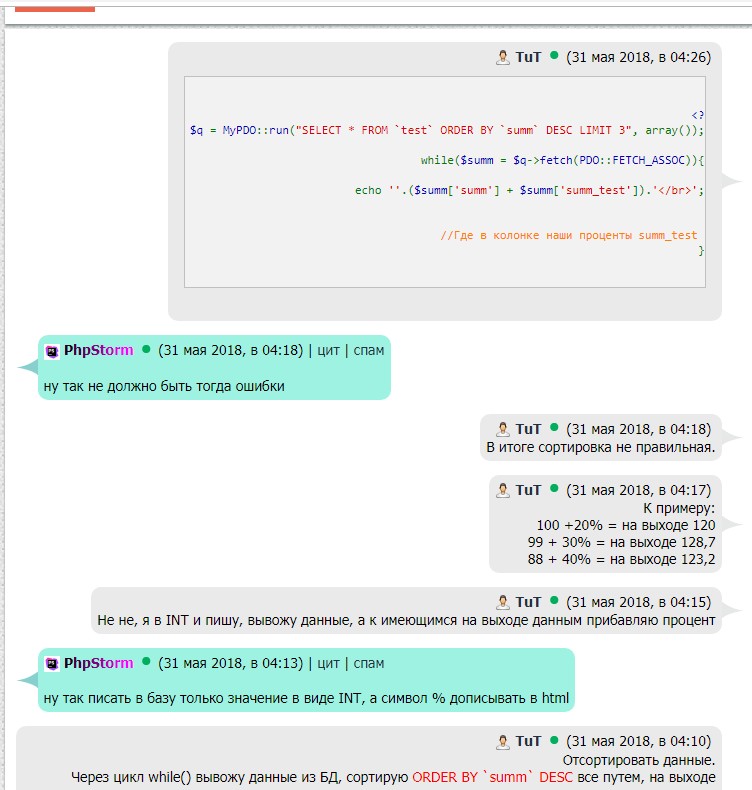
Task: Open the PhpStorm username in 04:18 message
Action: click(98, 351)
